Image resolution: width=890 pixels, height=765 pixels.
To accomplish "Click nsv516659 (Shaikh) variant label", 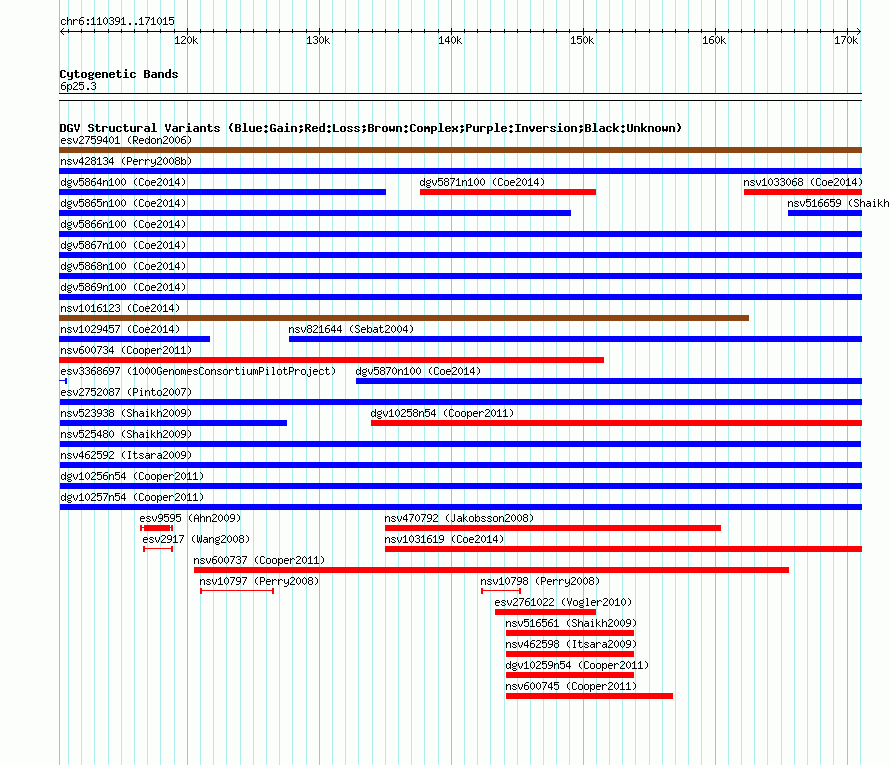I will [x=838, y=203].
